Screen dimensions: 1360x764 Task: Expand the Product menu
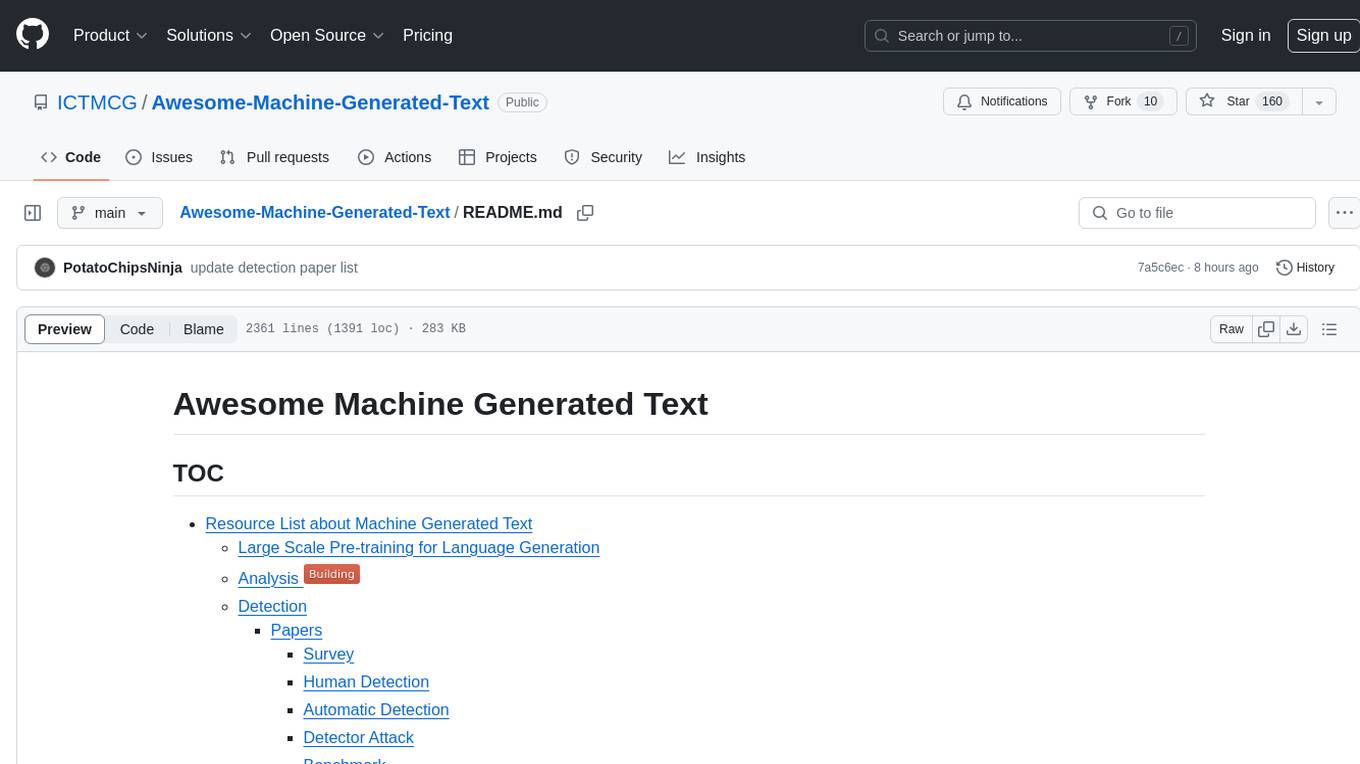click(110, 35)
